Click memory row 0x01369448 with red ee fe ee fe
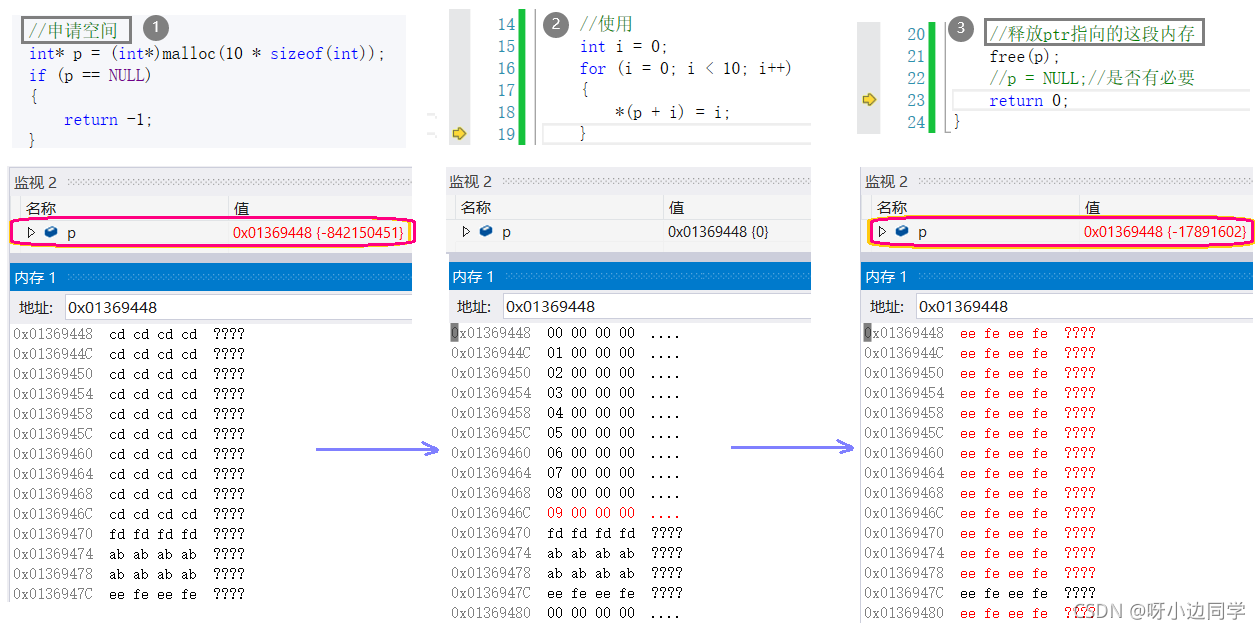Screen dimensions: 1260x629 (x=980, y=333)
